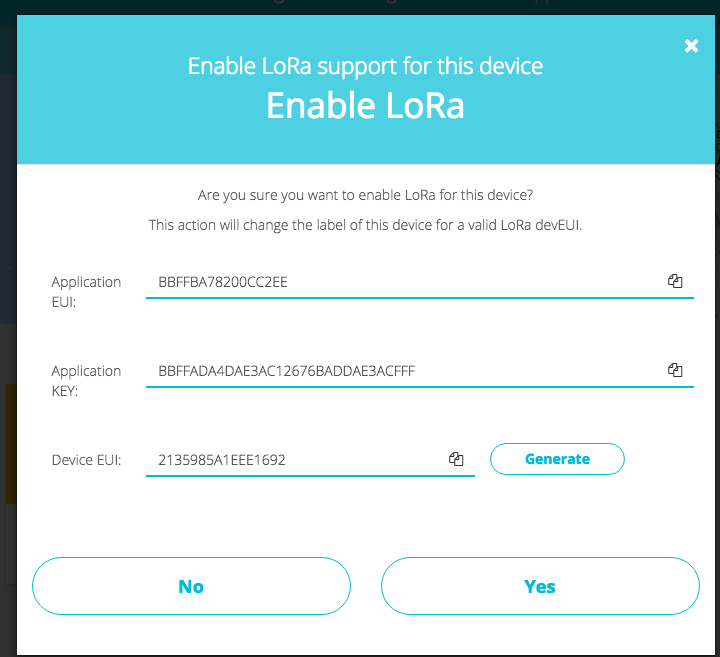The height and width of the screenshot is (657, 720).
Task: Click the Enable LoRa support subtitle
Action: [365, 66]
